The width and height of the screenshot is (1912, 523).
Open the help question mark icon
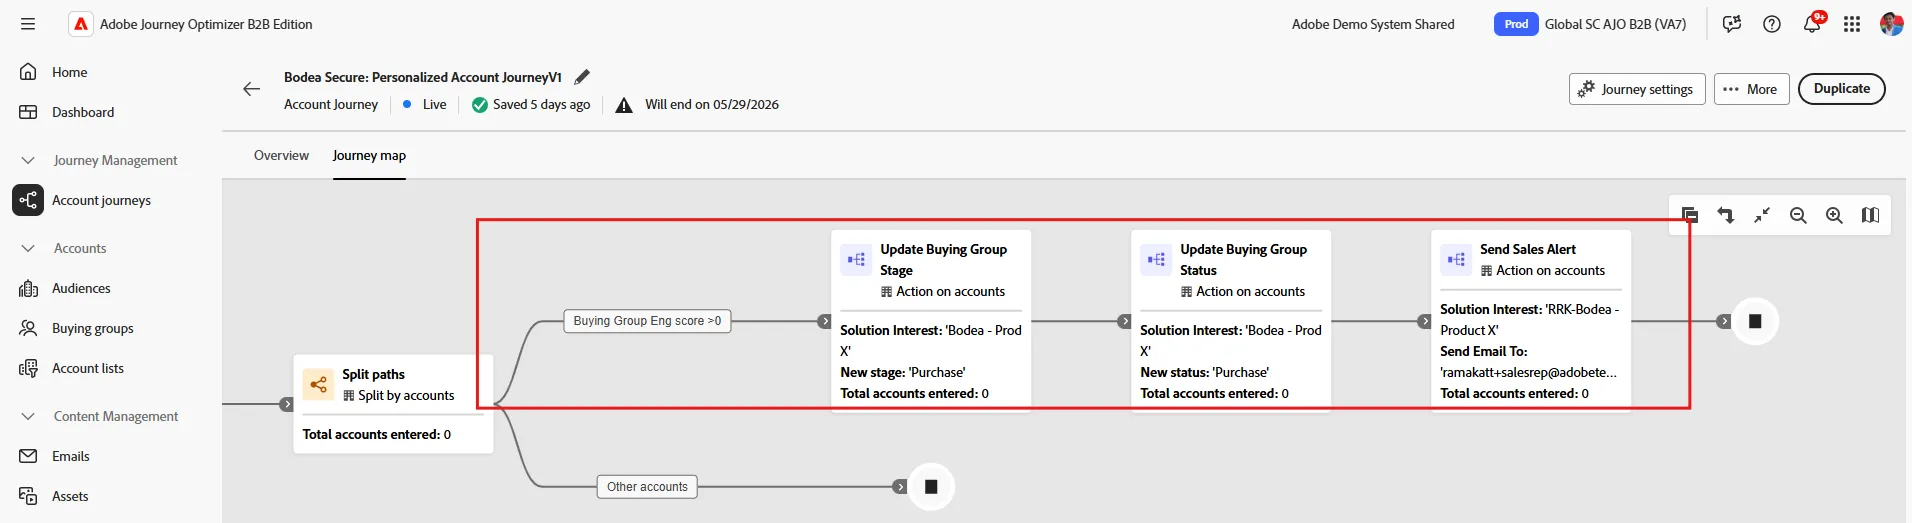click(1772, 24)
